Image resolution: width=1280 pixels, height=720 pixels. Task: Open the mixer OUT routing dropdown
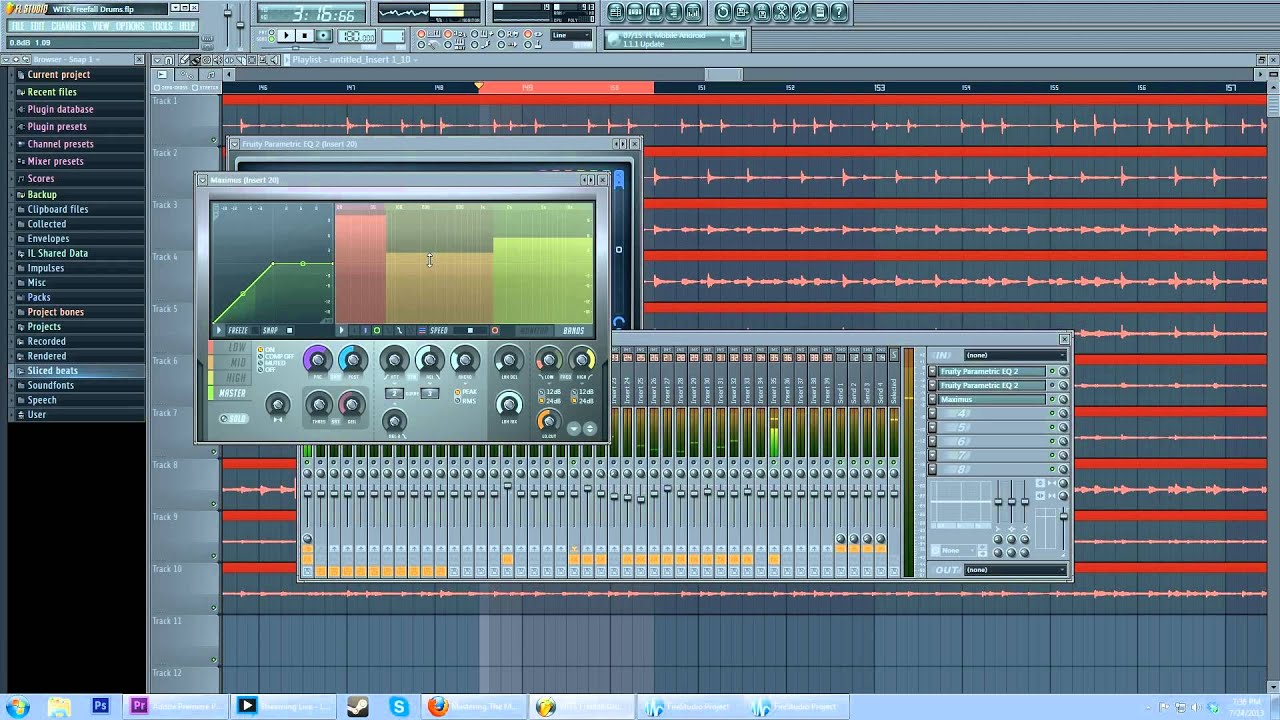pos(1015,570)
